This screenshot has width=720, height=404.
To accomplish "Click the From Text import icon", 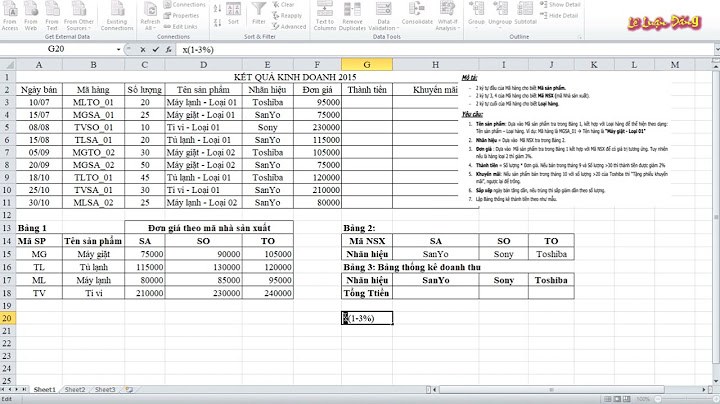I will click(52, 16).
